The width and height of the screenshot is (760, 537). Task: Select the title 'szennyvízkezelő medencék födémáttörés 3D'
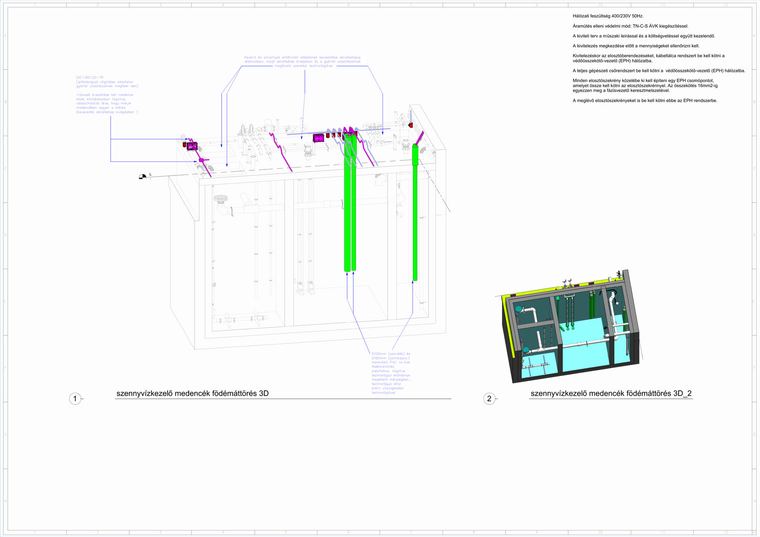pos(192,394)
